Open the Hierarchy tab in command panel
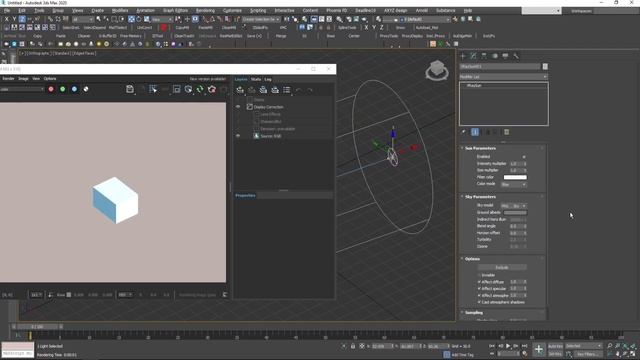 tap(484, 56)
